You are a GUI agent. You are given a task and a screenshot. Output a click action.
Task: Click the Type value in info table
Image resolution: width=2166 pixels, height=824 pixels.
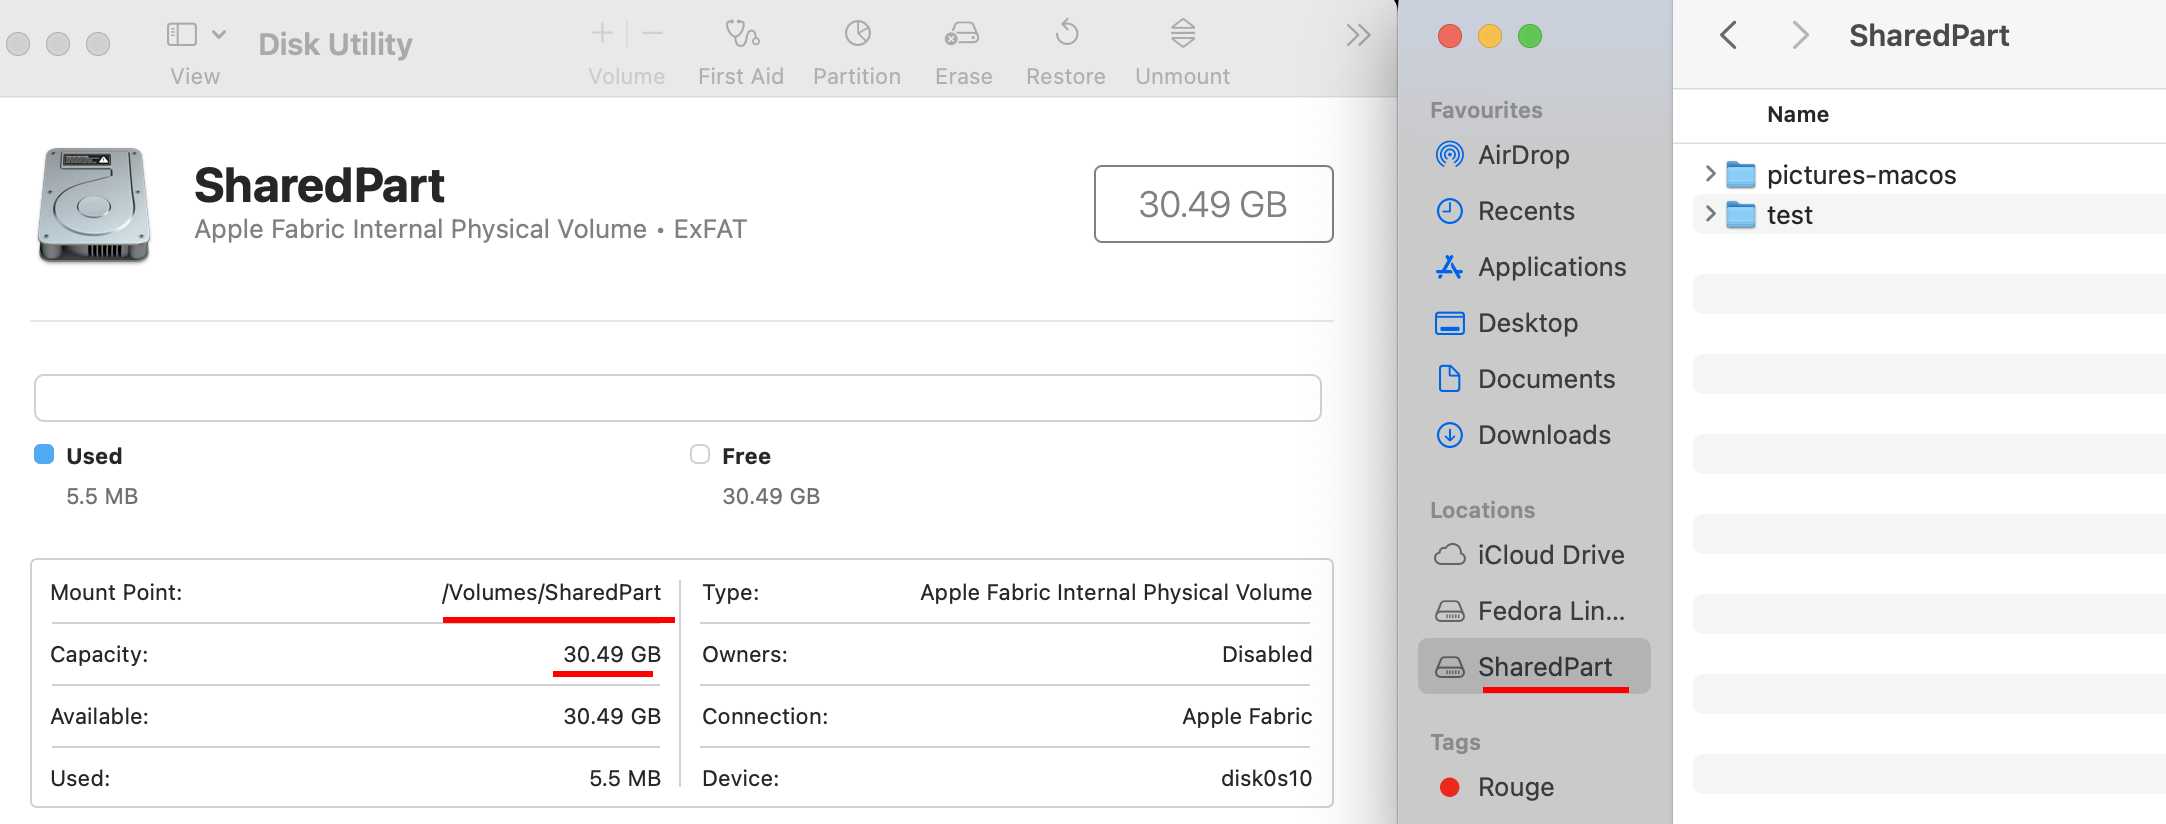[x=1116, y=592]
